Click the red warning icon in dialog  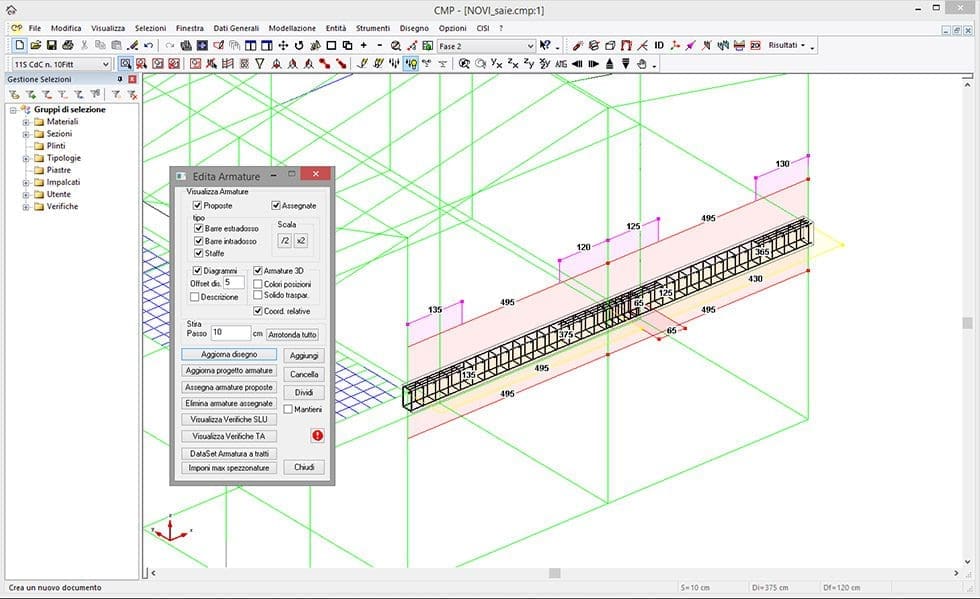(x=317, y=436)
